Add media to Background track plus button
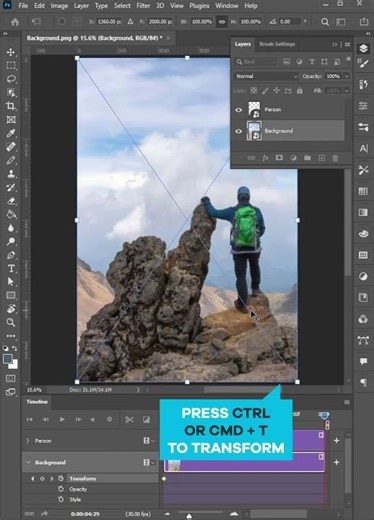This screenshot has width=374, height=520. [336, 462]
